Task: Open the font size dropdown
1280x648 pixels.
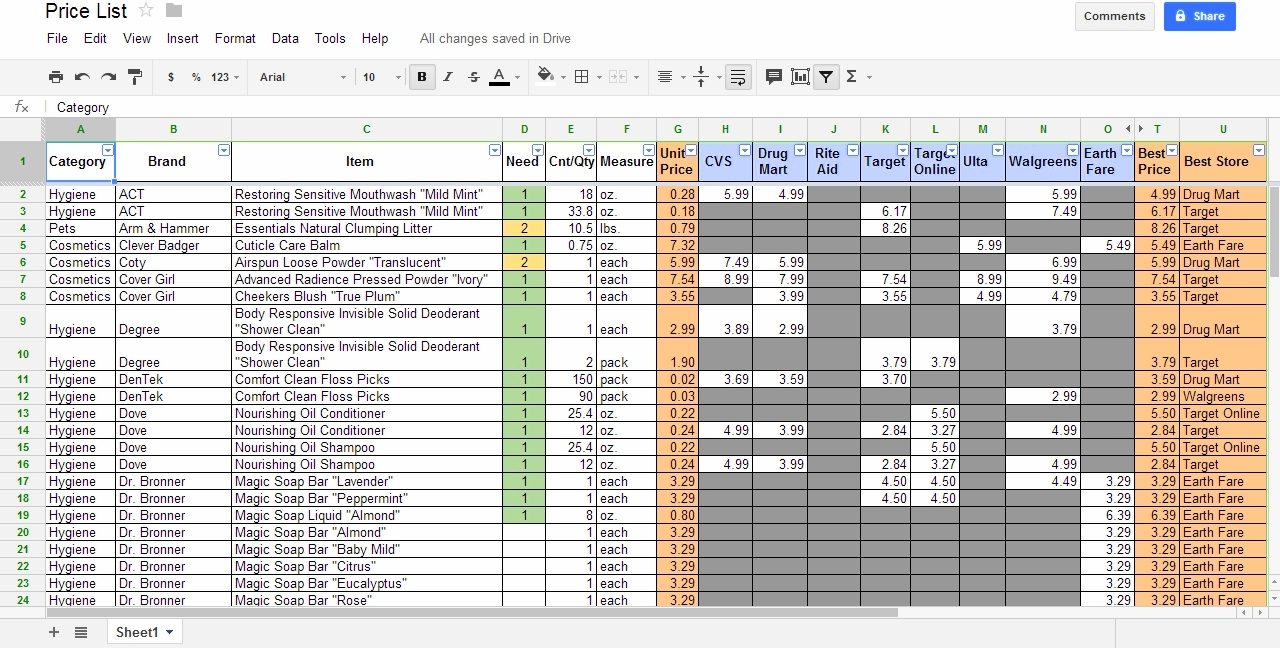Action: pos(381,77)
